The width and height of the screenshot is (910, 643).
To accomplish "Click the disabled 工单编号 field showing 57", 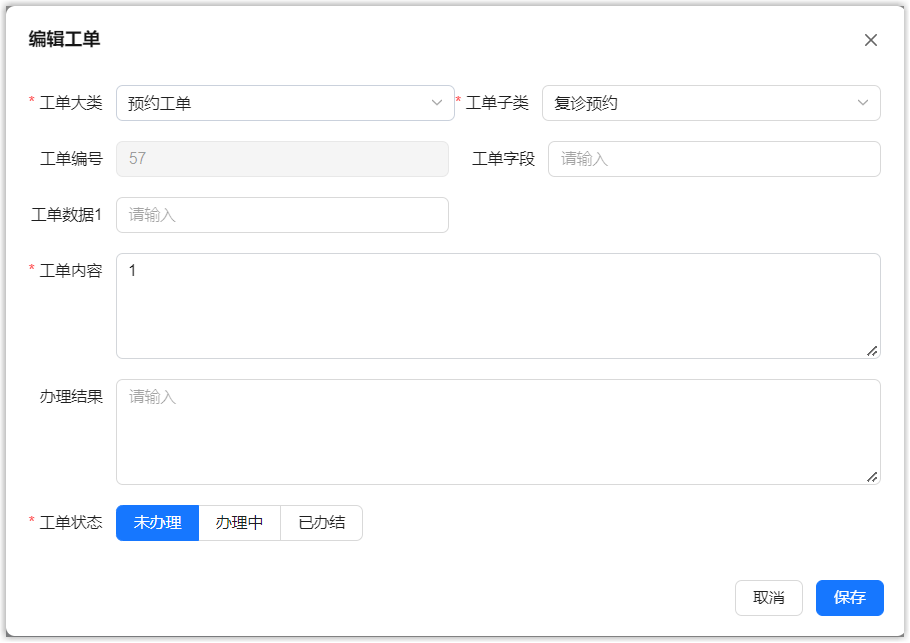I will [282, 159].
